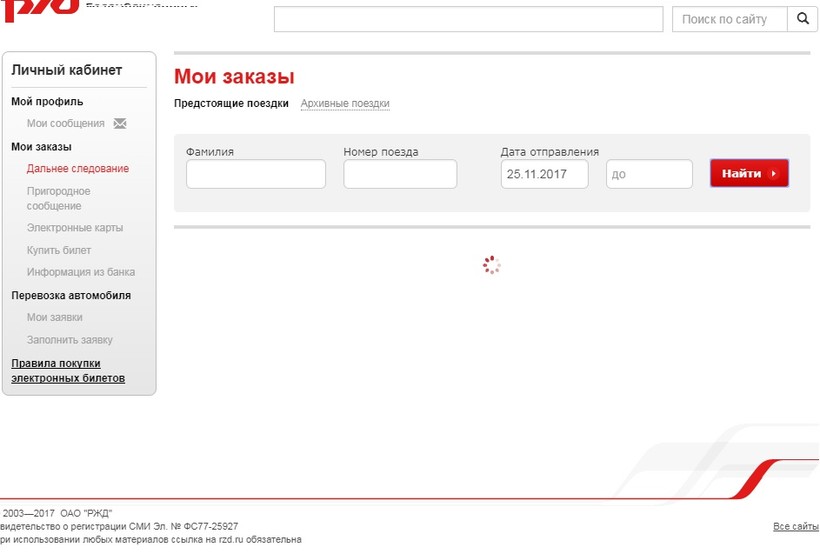Open Информация из банка
Image resolution: width=820 pixels, height=554 pixels.
pos(81,272)
